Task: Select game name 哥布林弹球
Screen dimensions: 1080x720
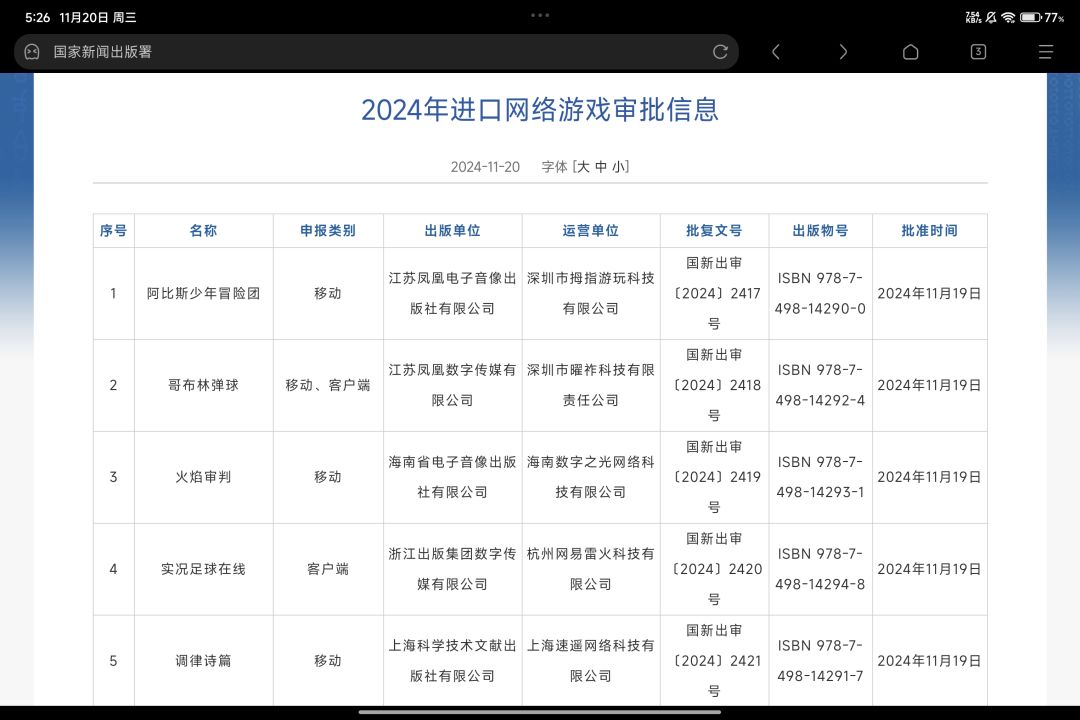Action: coord(203,385)
